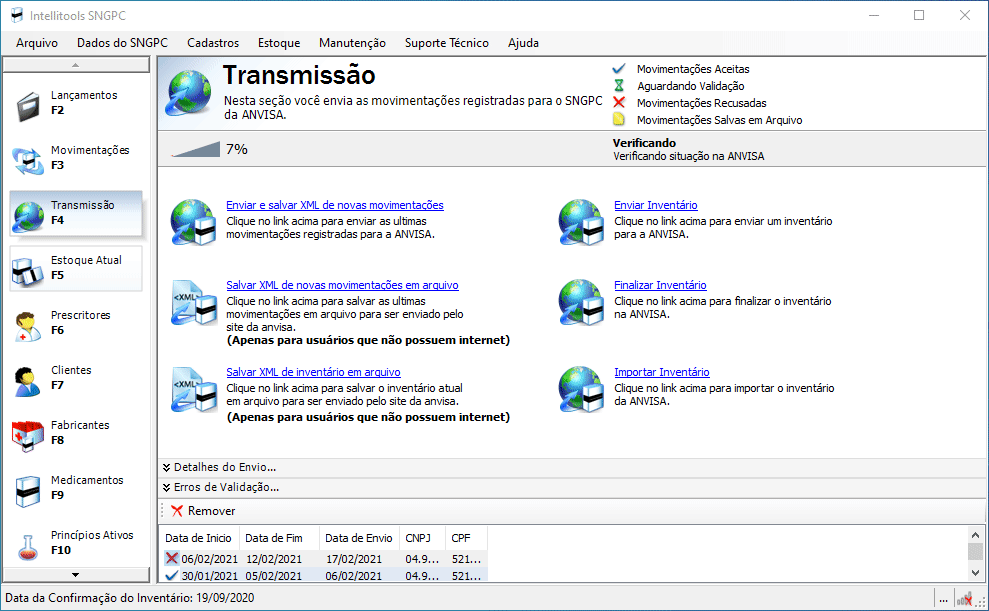Click globe icon beside Importar Inventário
Screen dimensions: 989x611
581,389
